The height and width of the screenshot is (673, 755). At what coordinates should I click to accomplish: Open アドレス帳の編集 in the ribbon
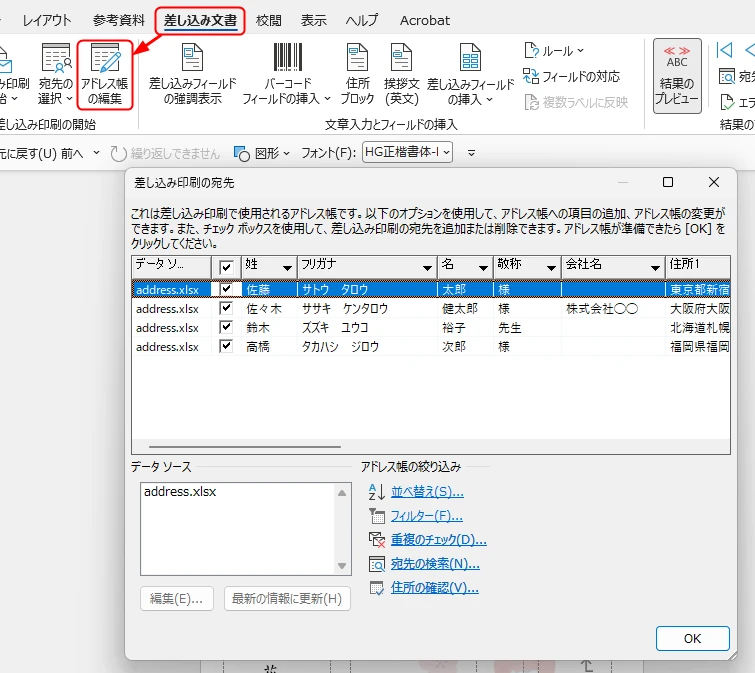click(104, 75)
